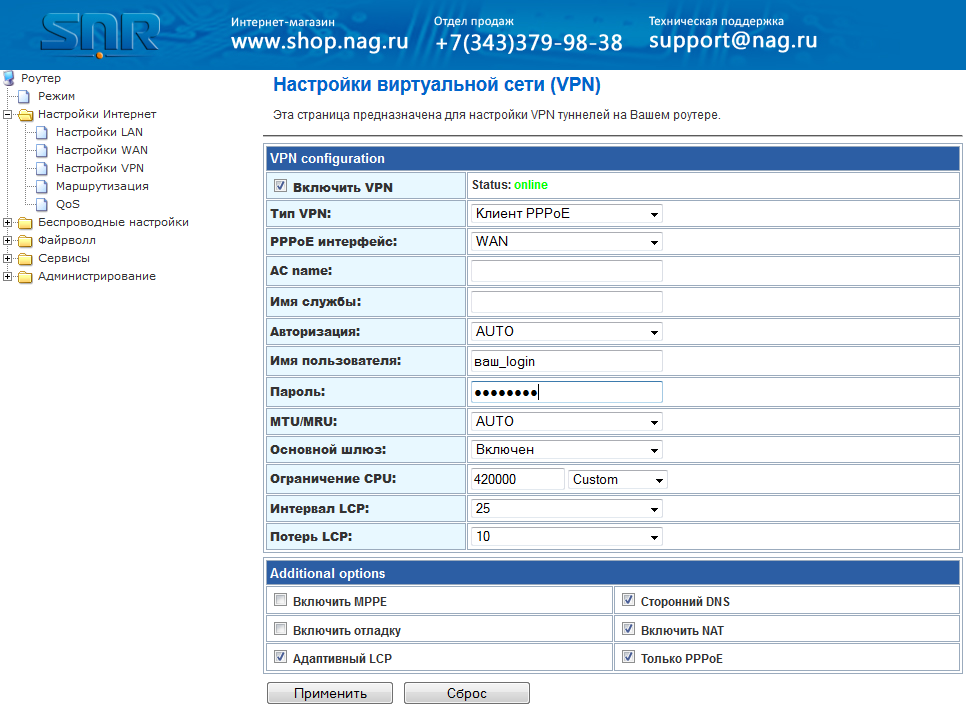Select the Роутер root tree item
This screenshot has height=719, width=966.
tap(41, 78)
